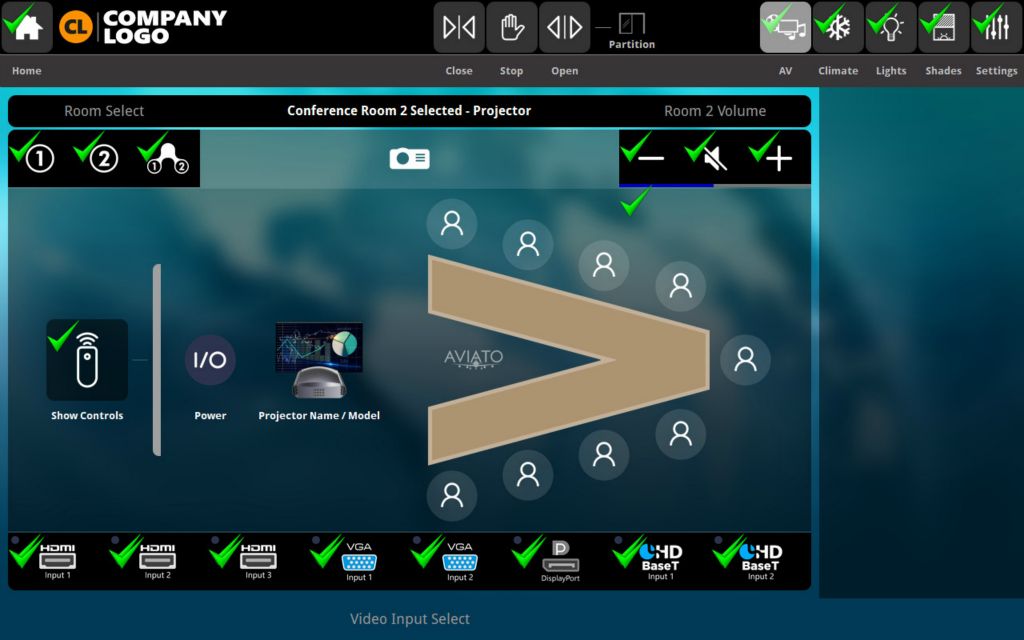Select HDMI Input 2 source
Viewport: 1024px width, 640px height.
[158, 561]
